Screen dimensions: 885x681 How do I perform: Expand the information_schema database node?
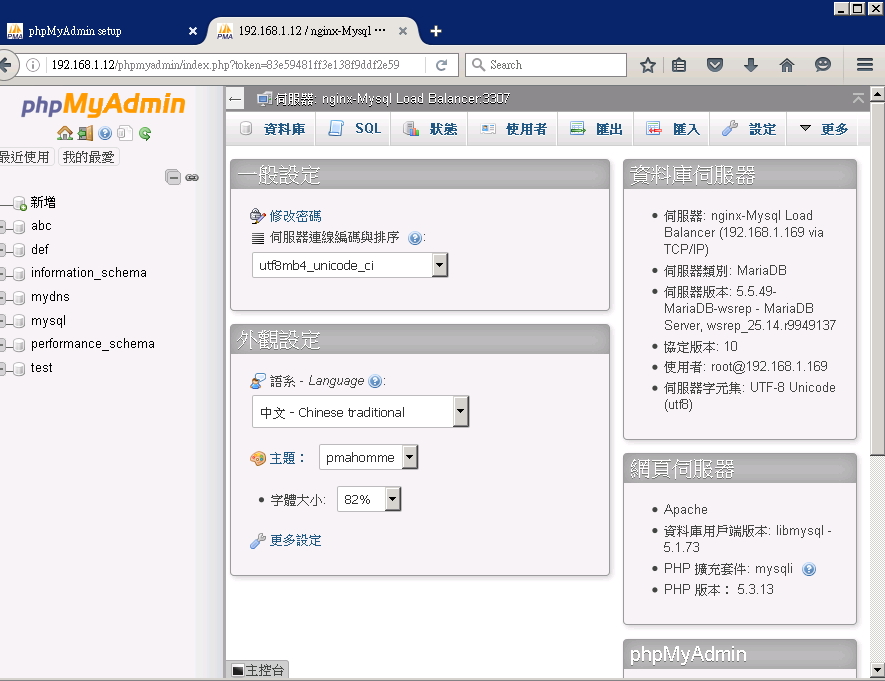(3, 274)
